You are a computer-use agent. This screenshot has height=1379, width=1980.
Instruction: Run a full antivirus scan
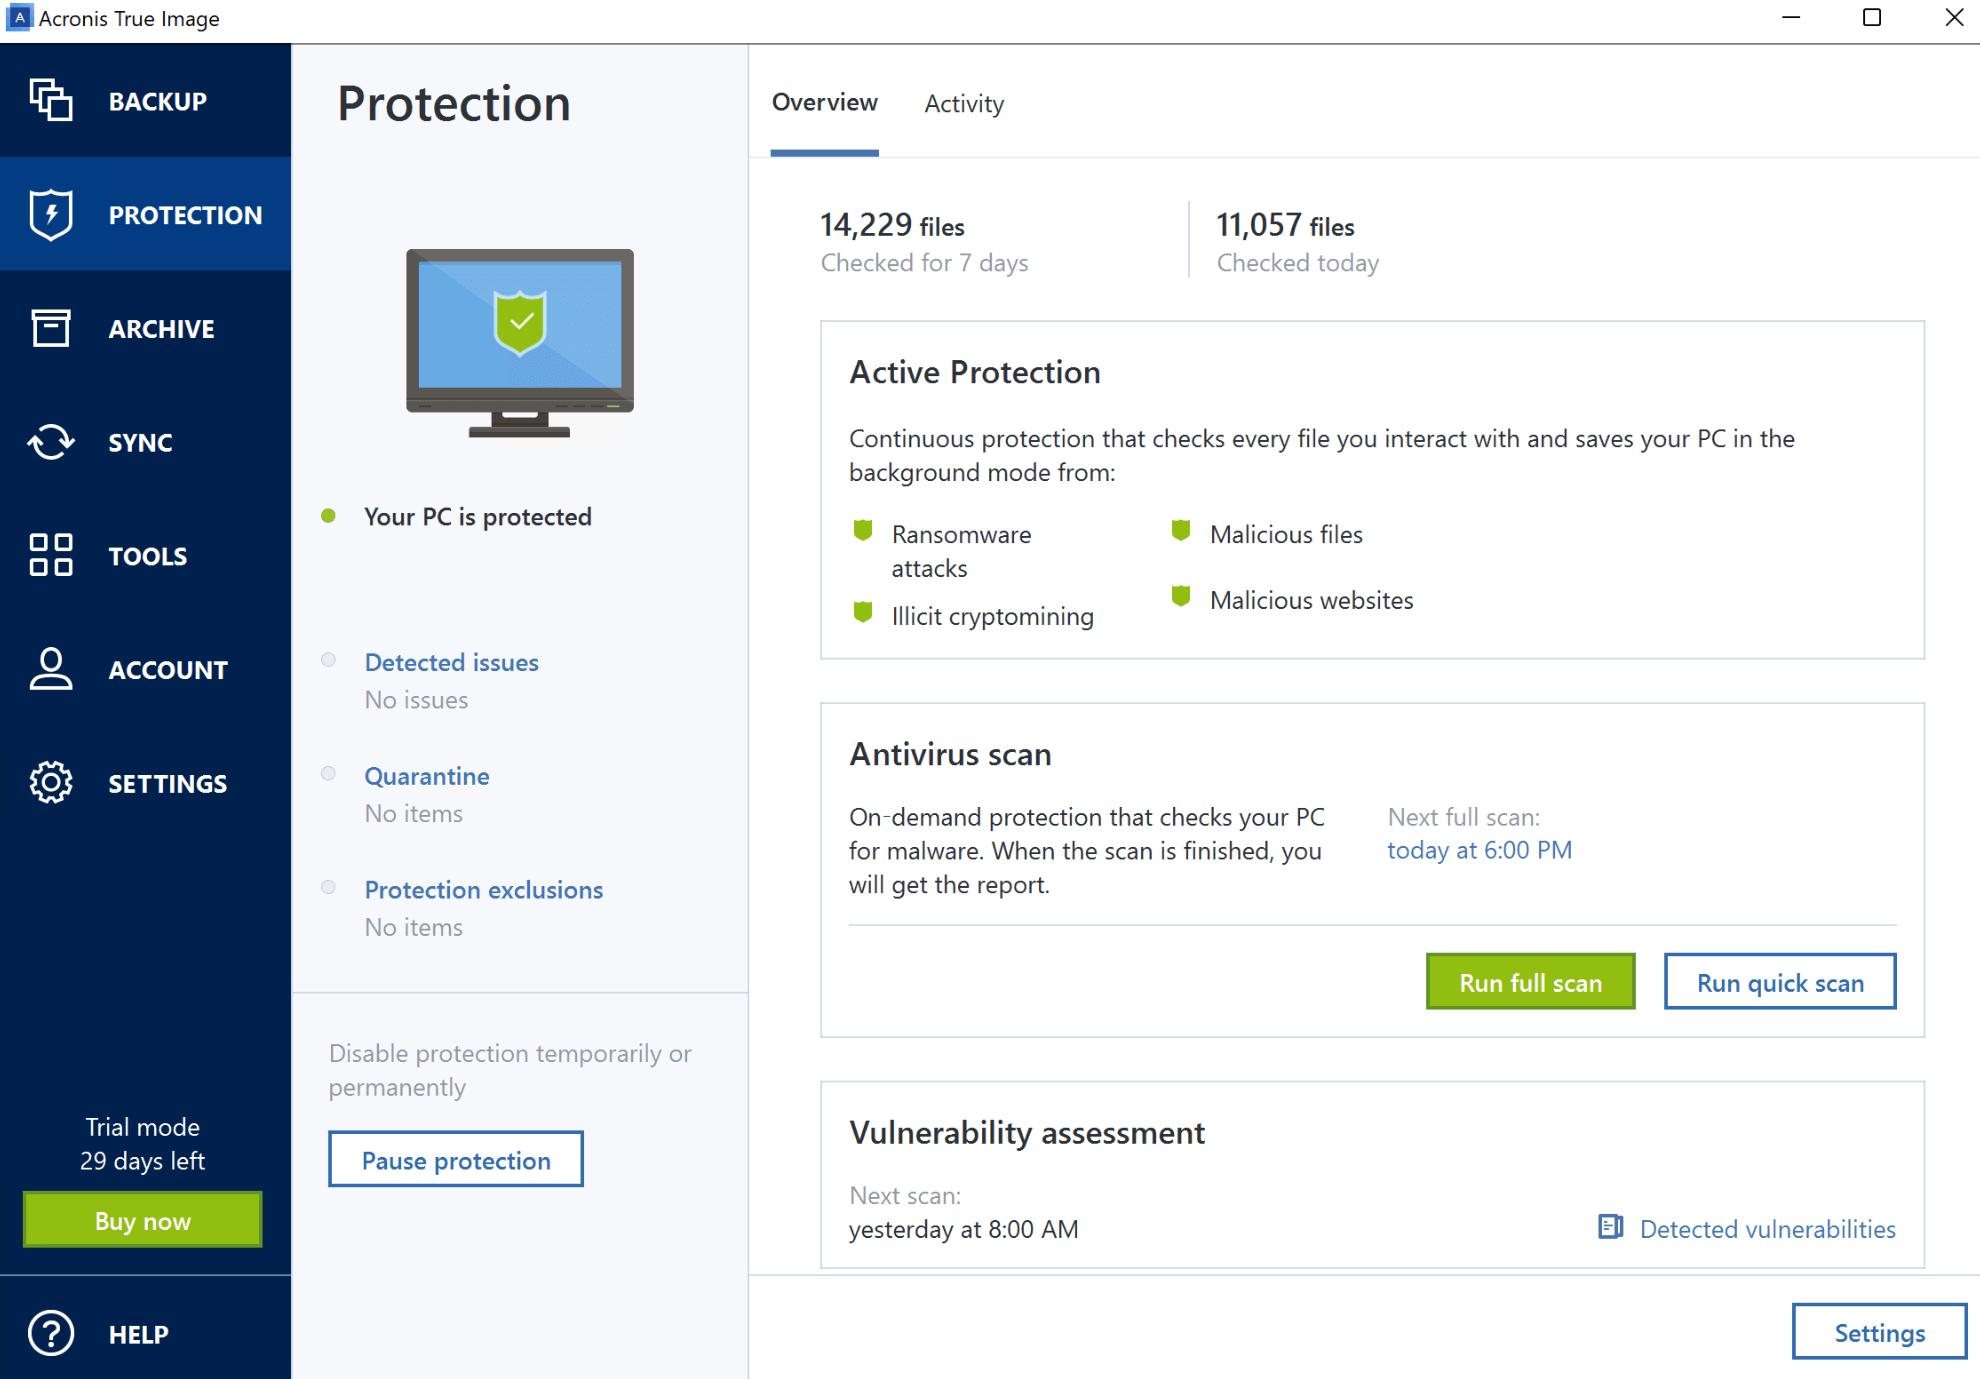(x=1530, y=982)
